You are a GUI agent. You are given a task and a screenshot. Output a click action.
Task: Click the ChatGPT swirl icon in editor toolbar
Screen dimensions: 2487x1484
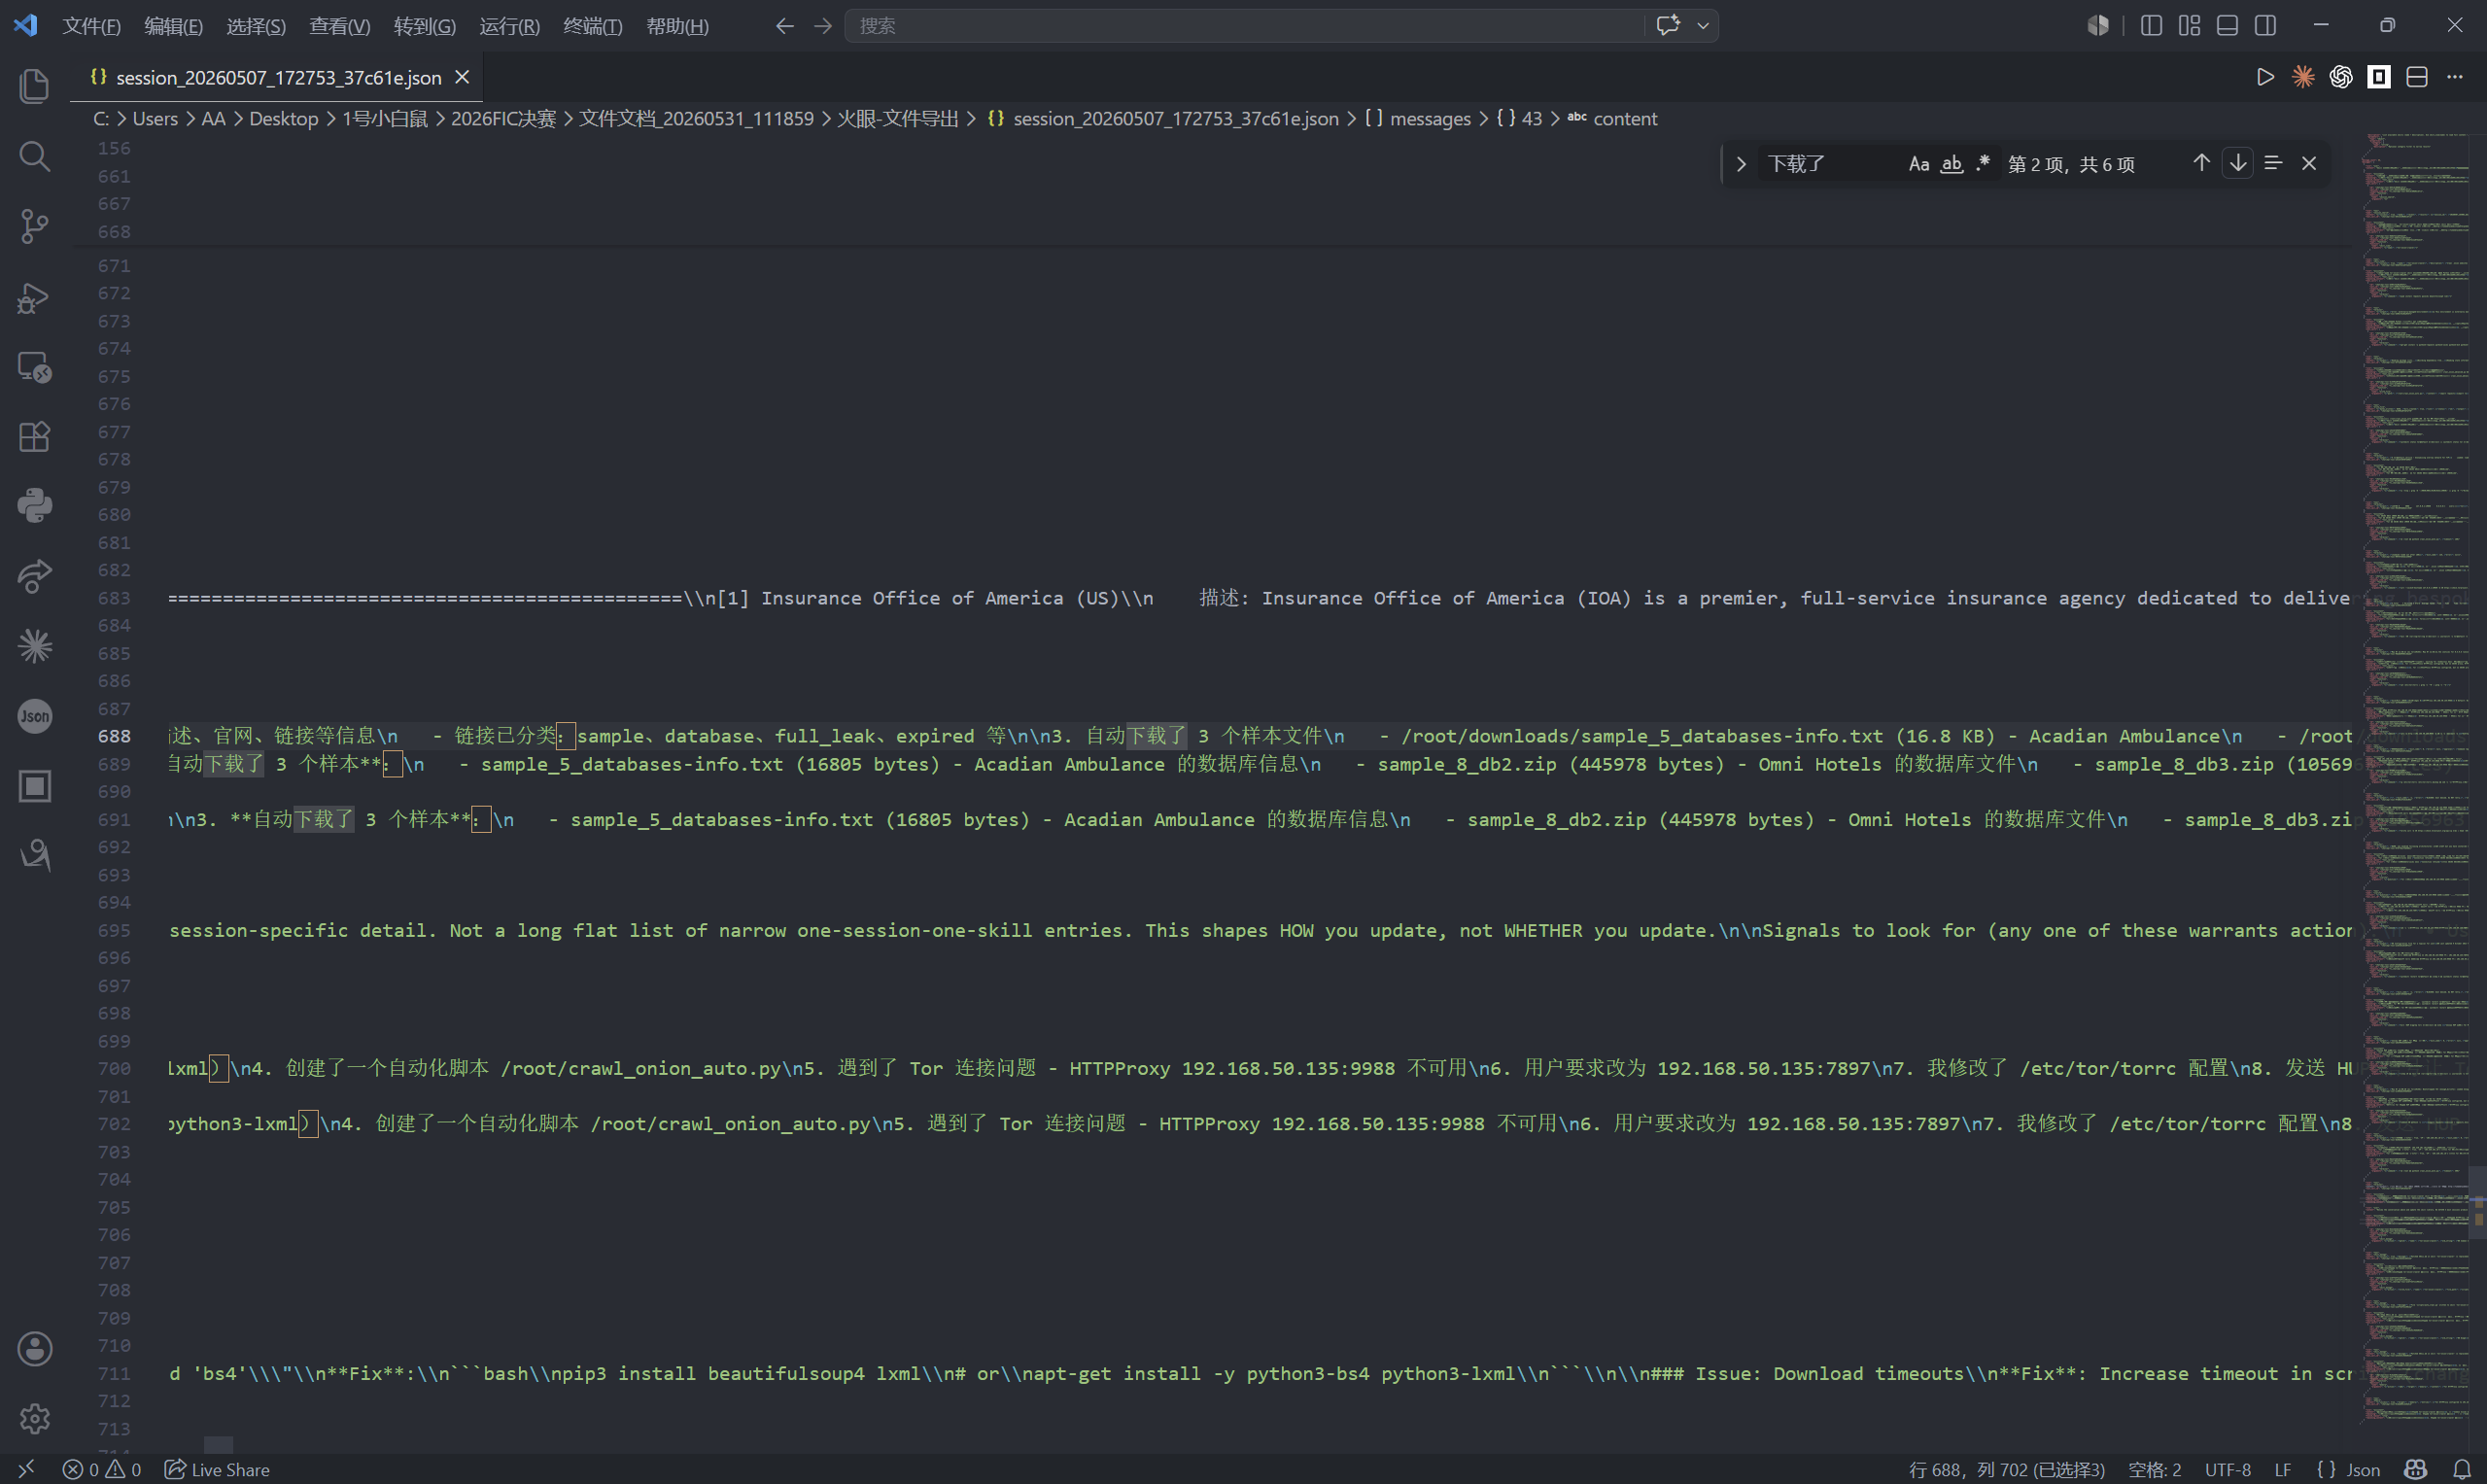click(x=2341, y=77)
